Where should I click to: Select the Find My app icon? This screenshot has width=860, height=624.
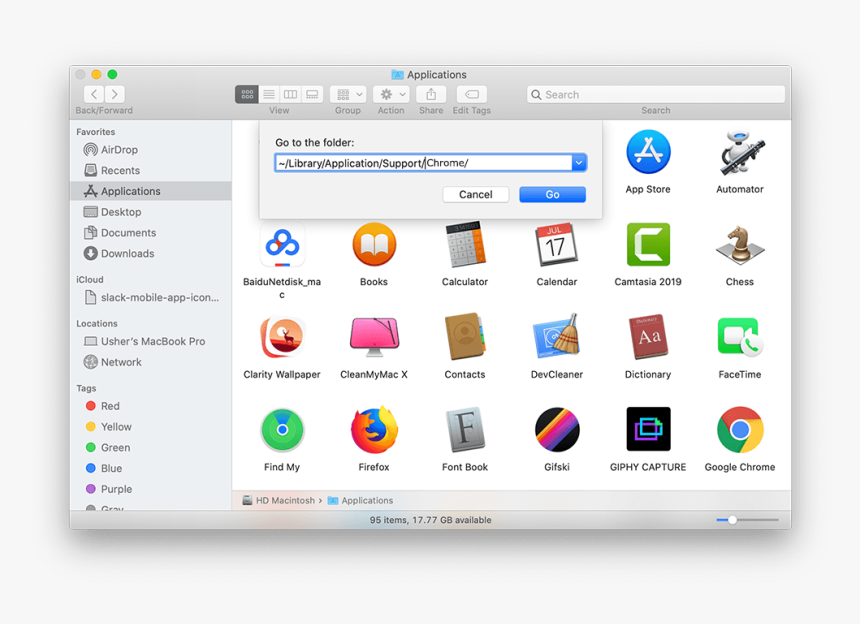282,430
